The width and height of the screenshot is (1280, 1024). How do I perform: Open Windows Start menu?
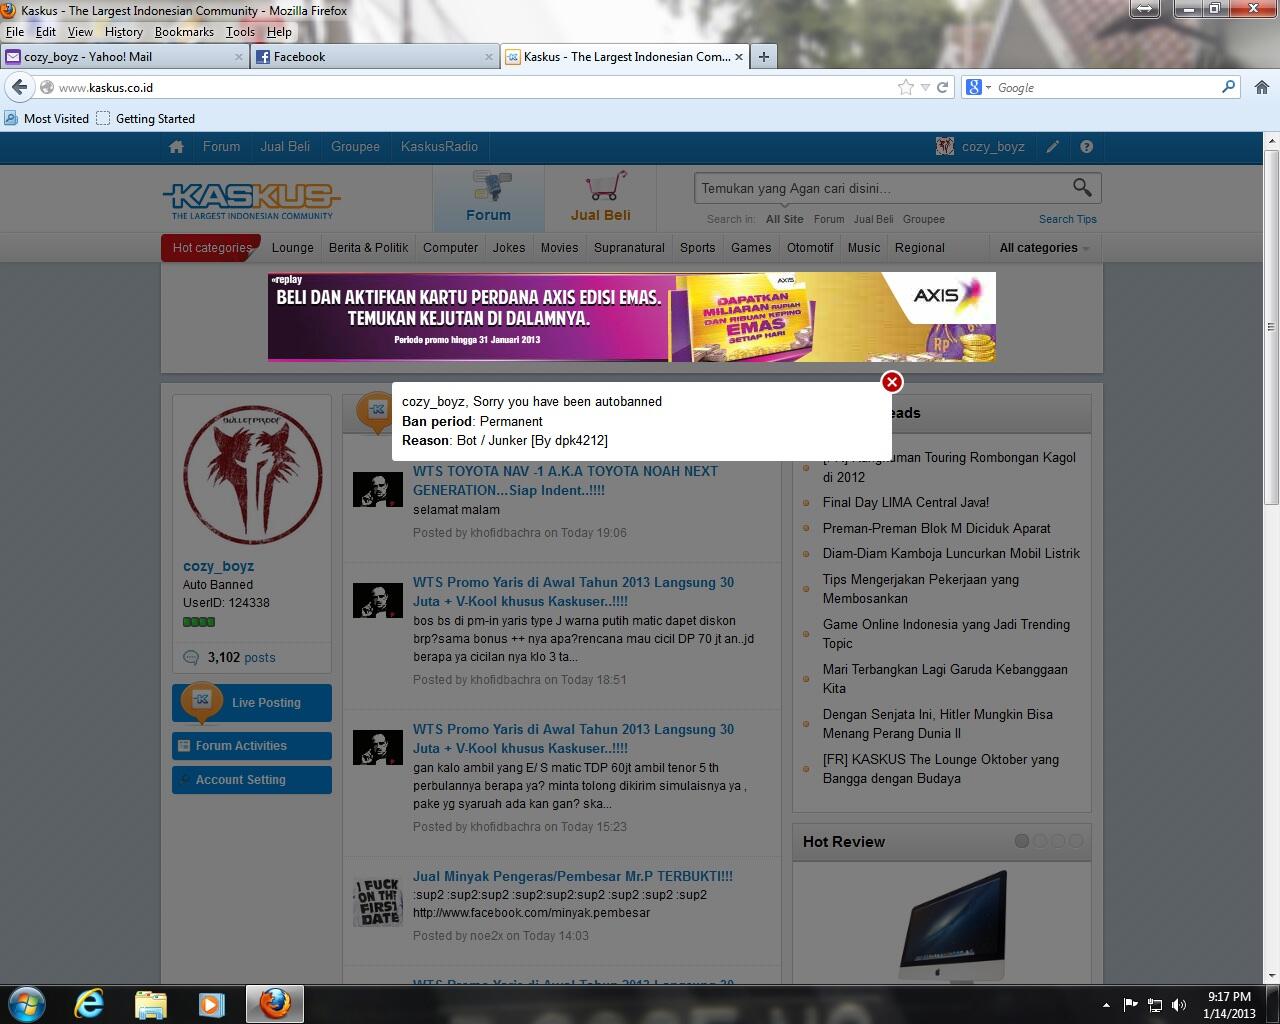pos(26,1003)
